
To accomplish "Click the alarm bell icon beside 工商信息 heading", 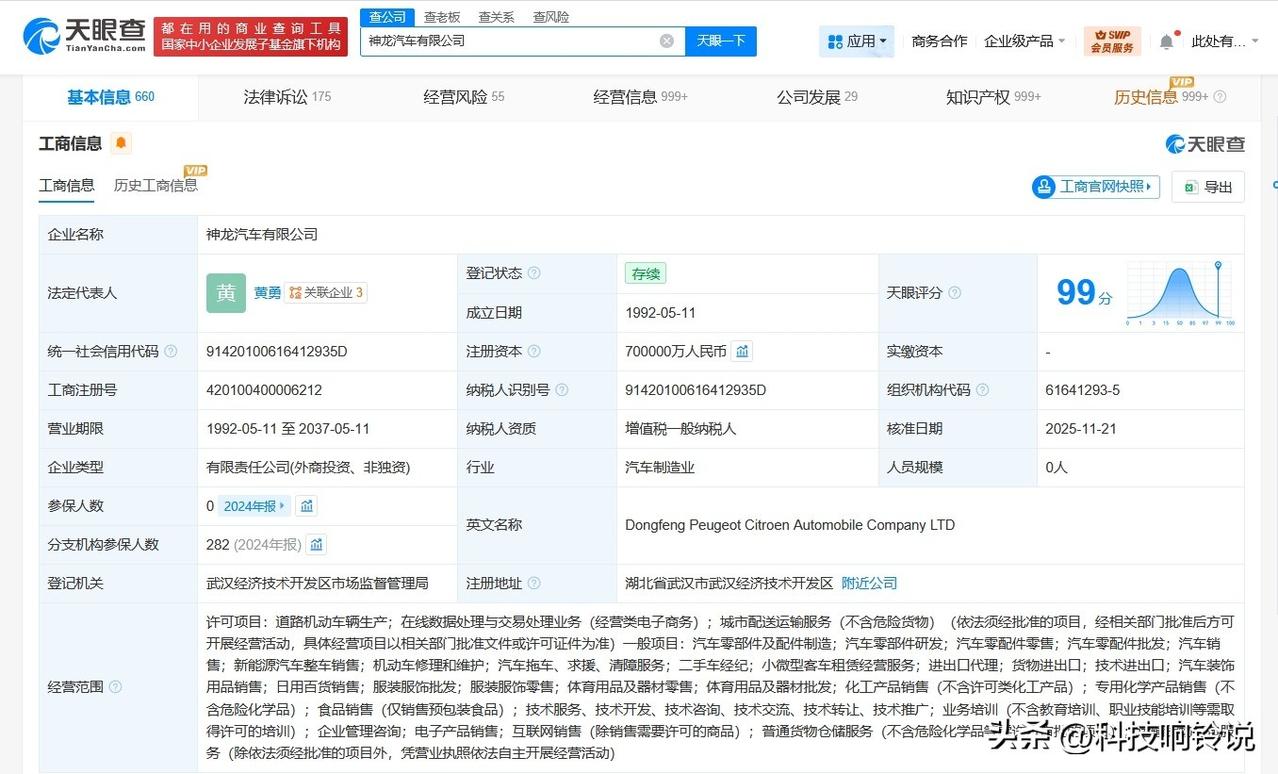I will click(120, 143).
